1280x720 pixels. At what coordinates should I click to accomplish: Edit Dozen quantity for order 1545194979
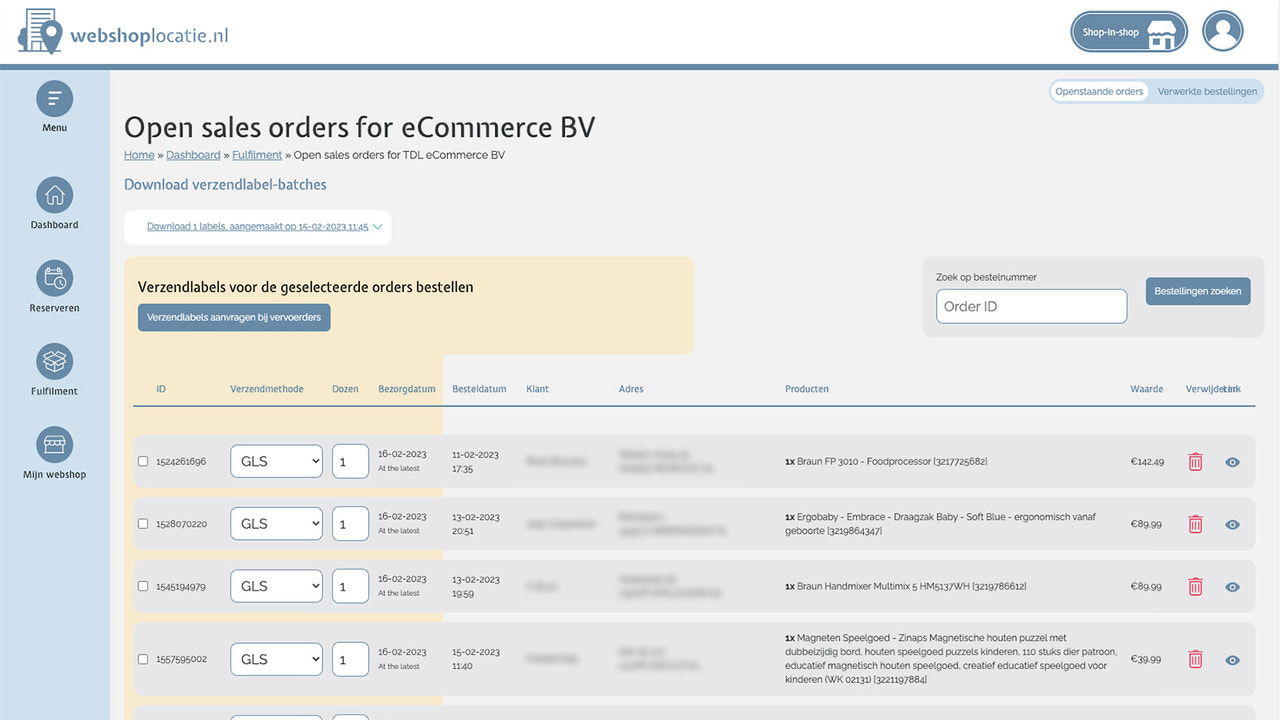350,586
